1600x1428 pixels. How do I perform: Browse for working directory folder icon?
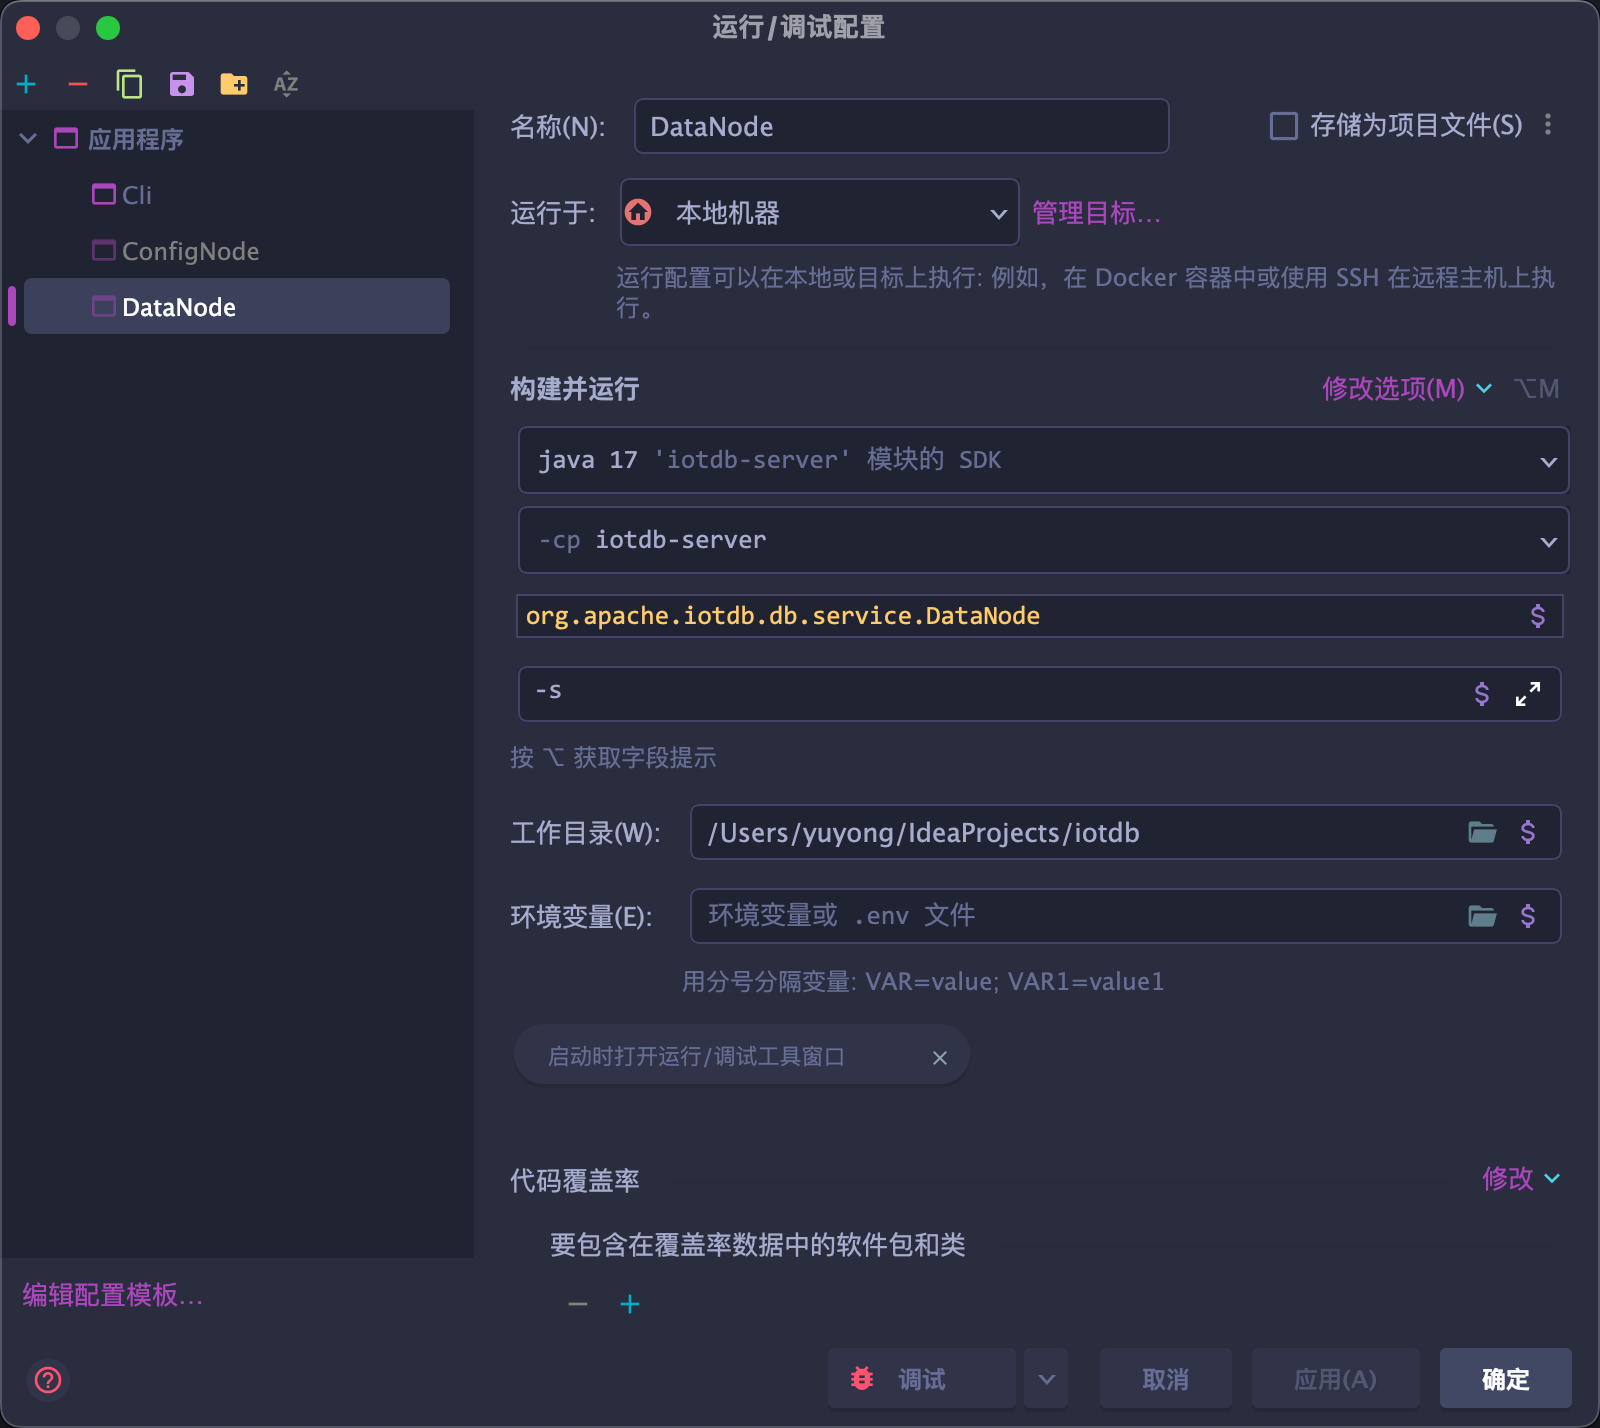pyautogui.click(x=1482, y=832)
